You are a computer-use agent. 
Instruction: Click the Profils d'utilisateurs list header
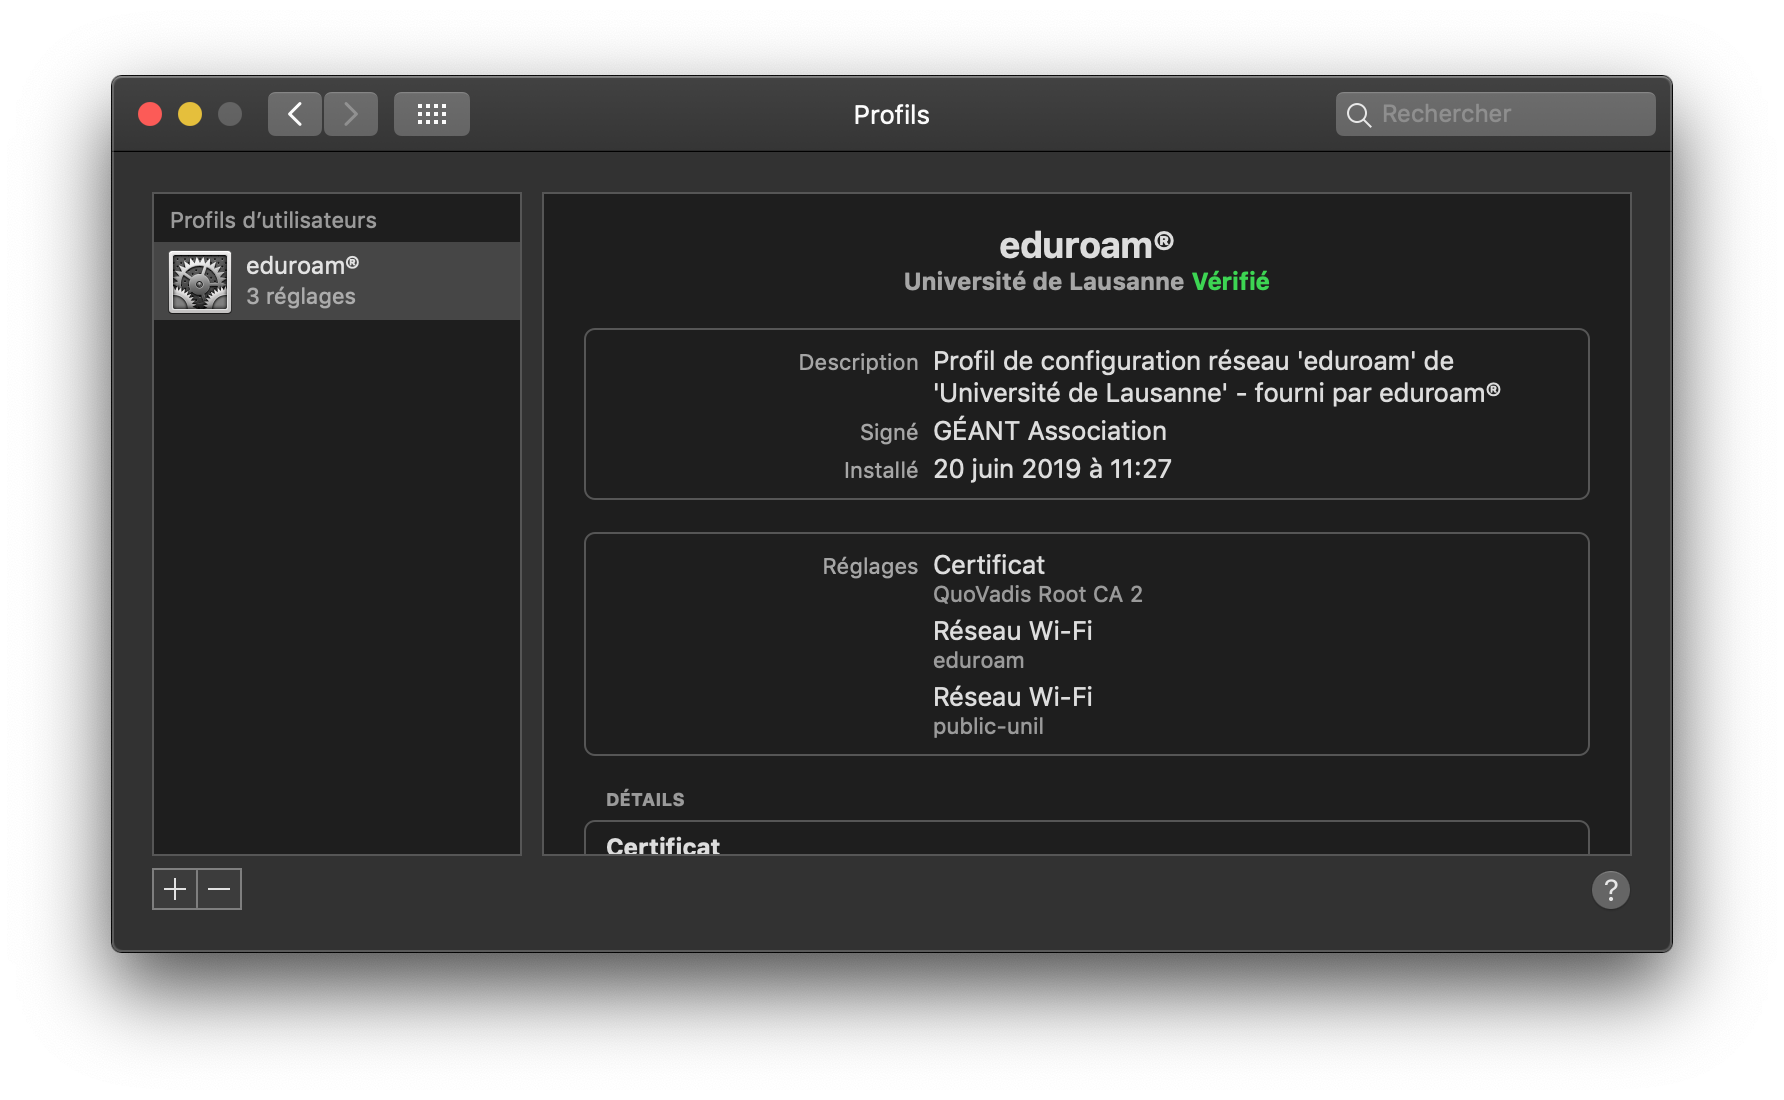pyautogui.click(x=273, y=220)
